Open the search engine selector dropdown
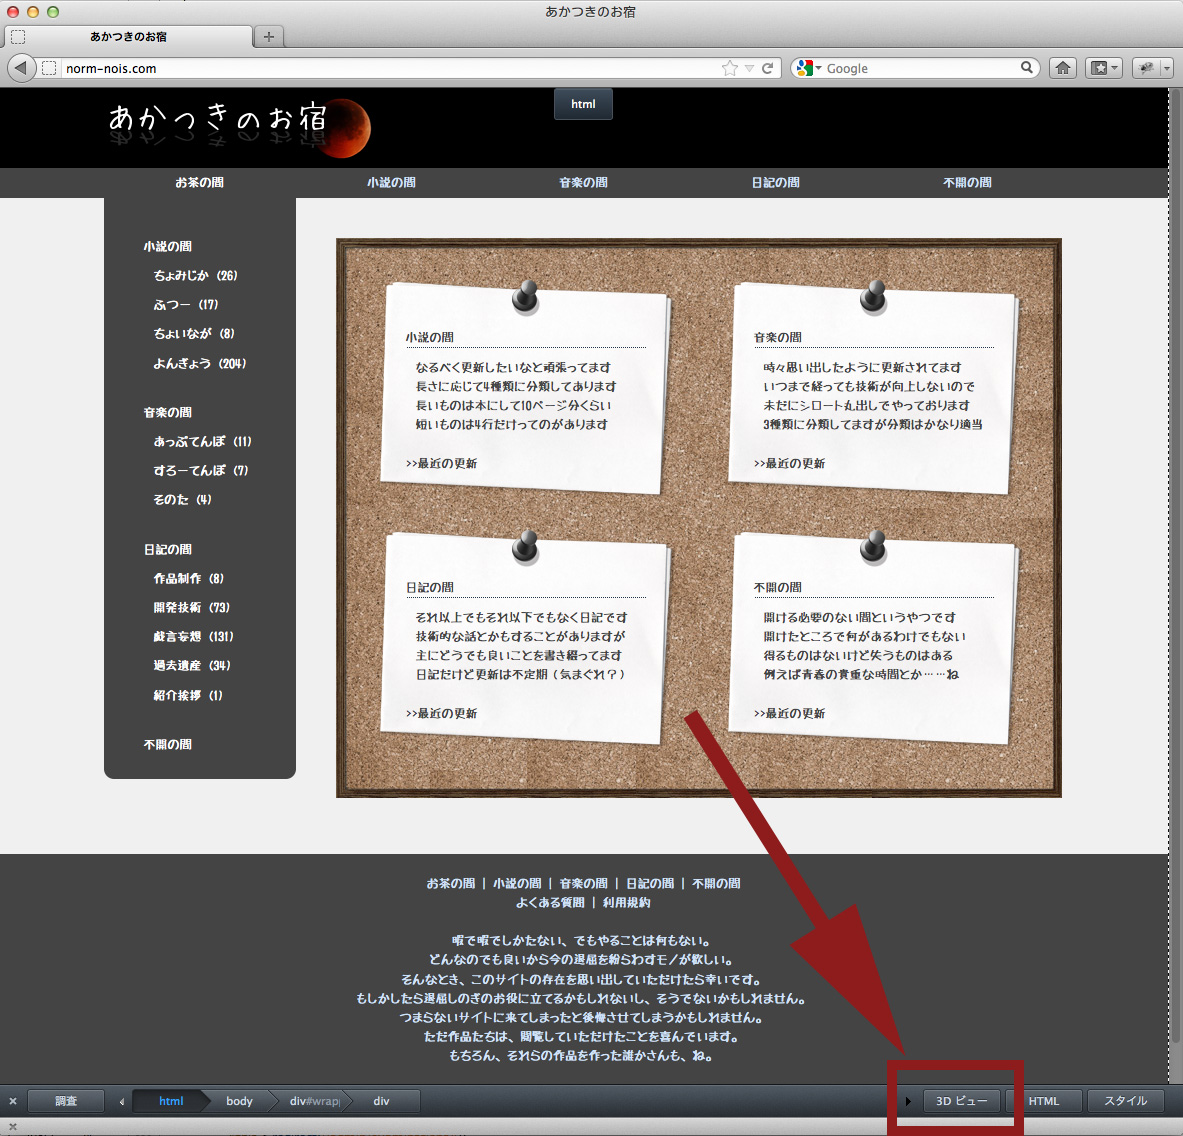 (x=808, y=68)
